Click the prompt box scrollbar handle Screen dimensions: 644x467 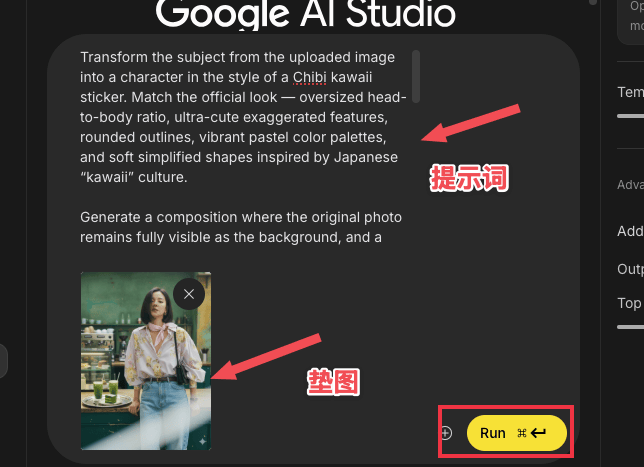(416, 76)
